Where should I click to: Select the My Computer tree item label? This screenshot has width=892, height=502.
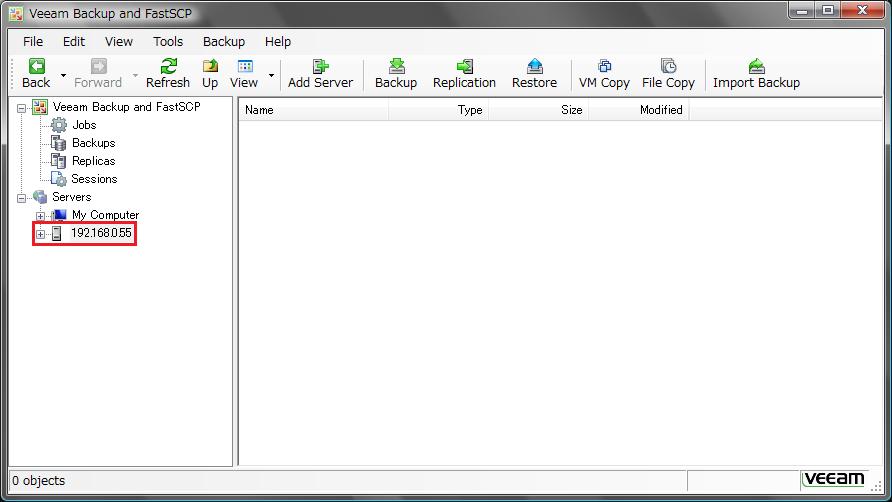(106, 215)
